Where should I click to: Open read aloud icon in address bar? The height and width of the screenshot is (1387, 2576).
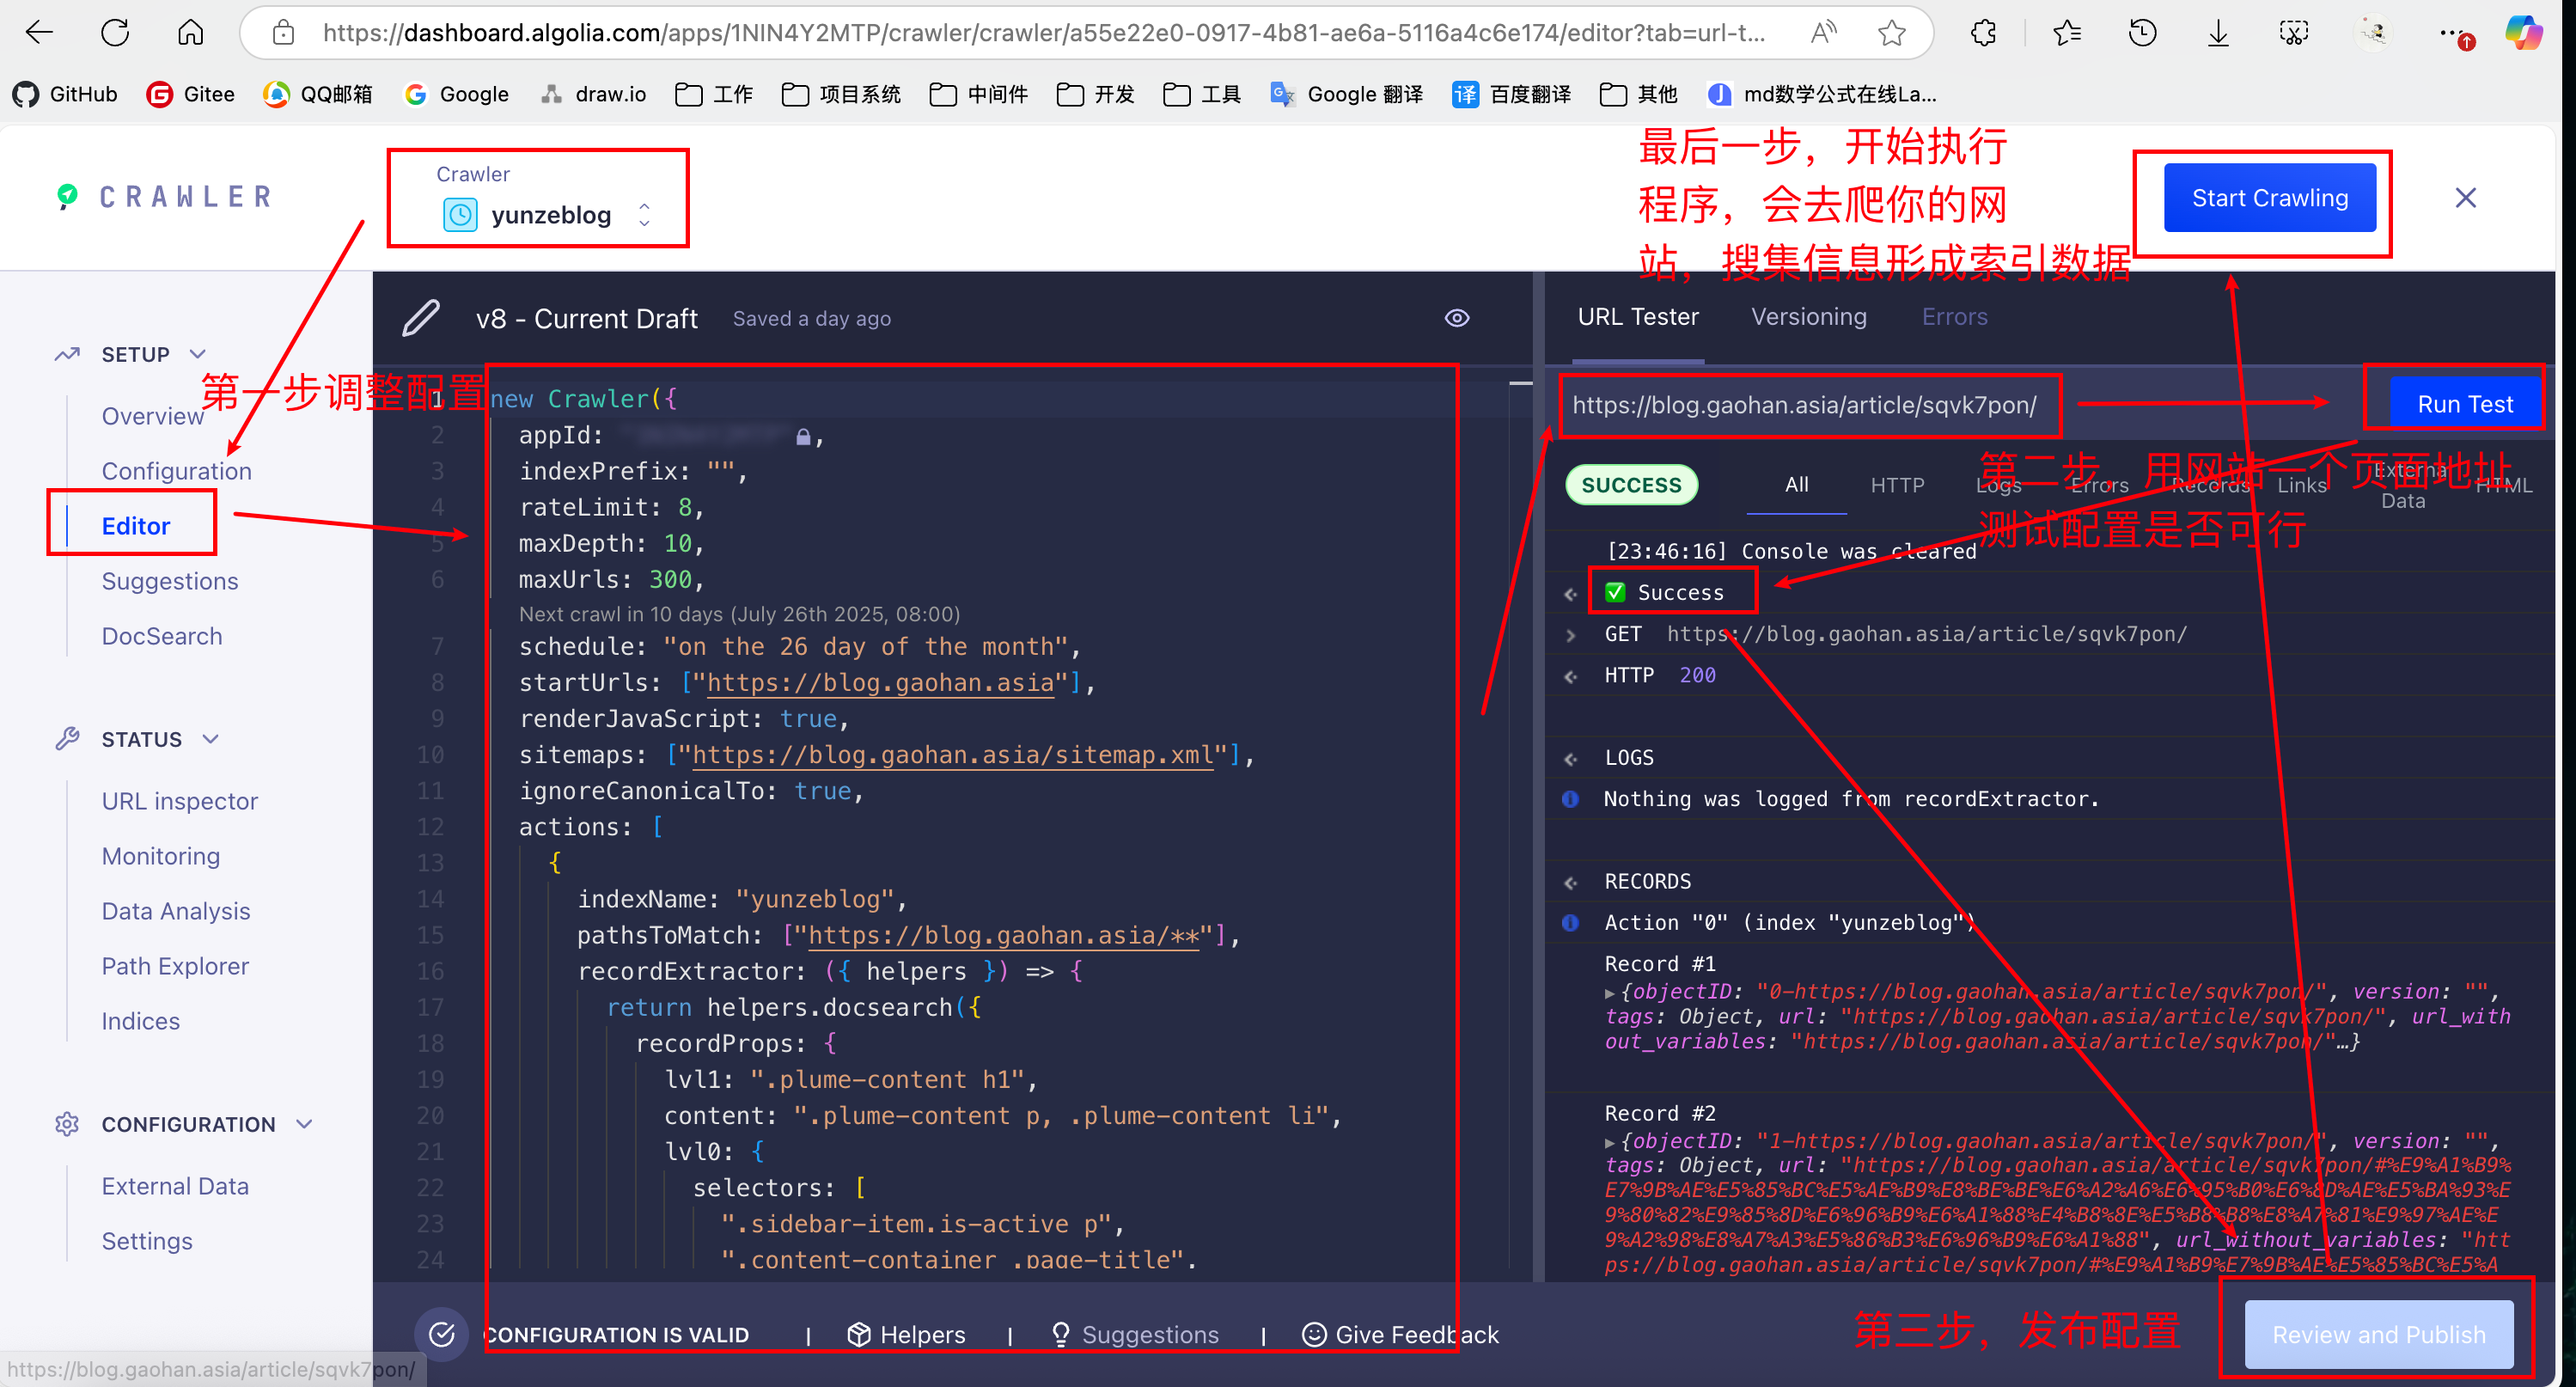pyautogui.click(x=1823, y=33)
